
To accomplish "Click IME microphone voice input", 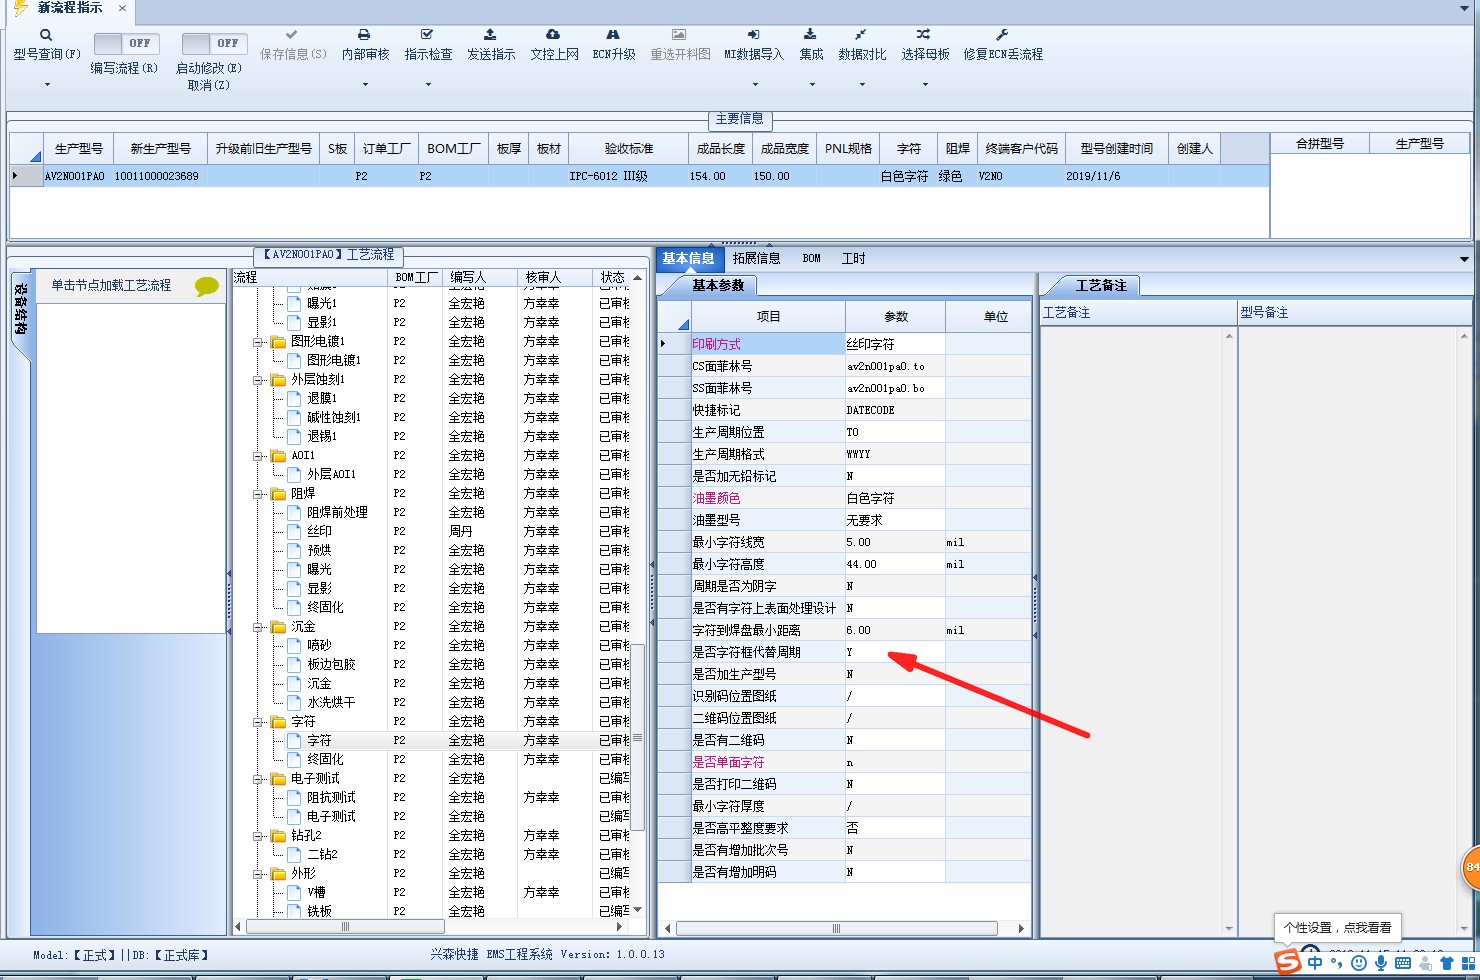I will point(1381,963).
